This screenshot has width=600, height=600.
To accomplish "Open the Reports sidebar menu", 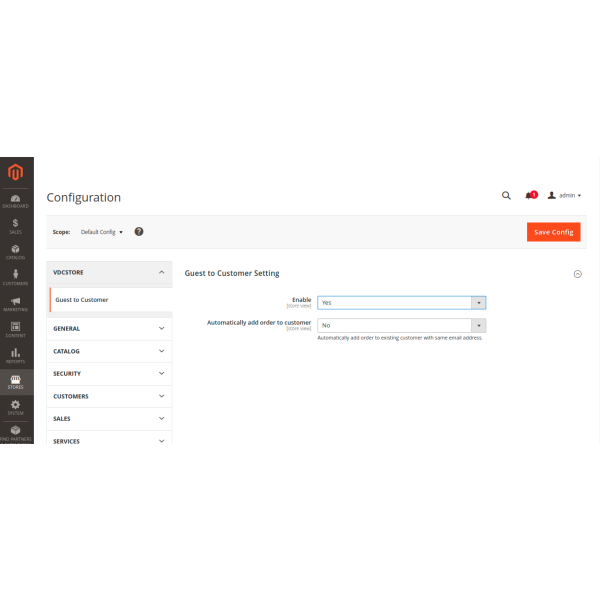I will [x=16, y=355].
